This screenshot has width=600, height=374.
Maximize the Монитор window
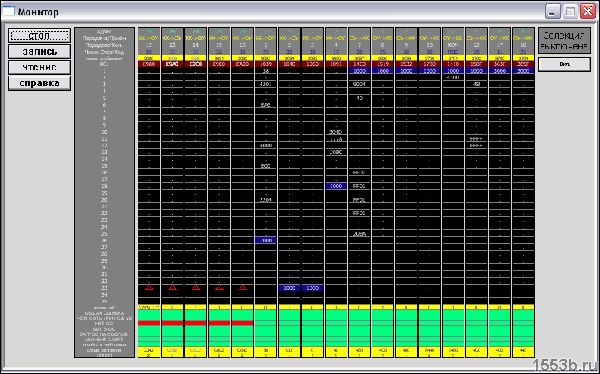[570, 11]
